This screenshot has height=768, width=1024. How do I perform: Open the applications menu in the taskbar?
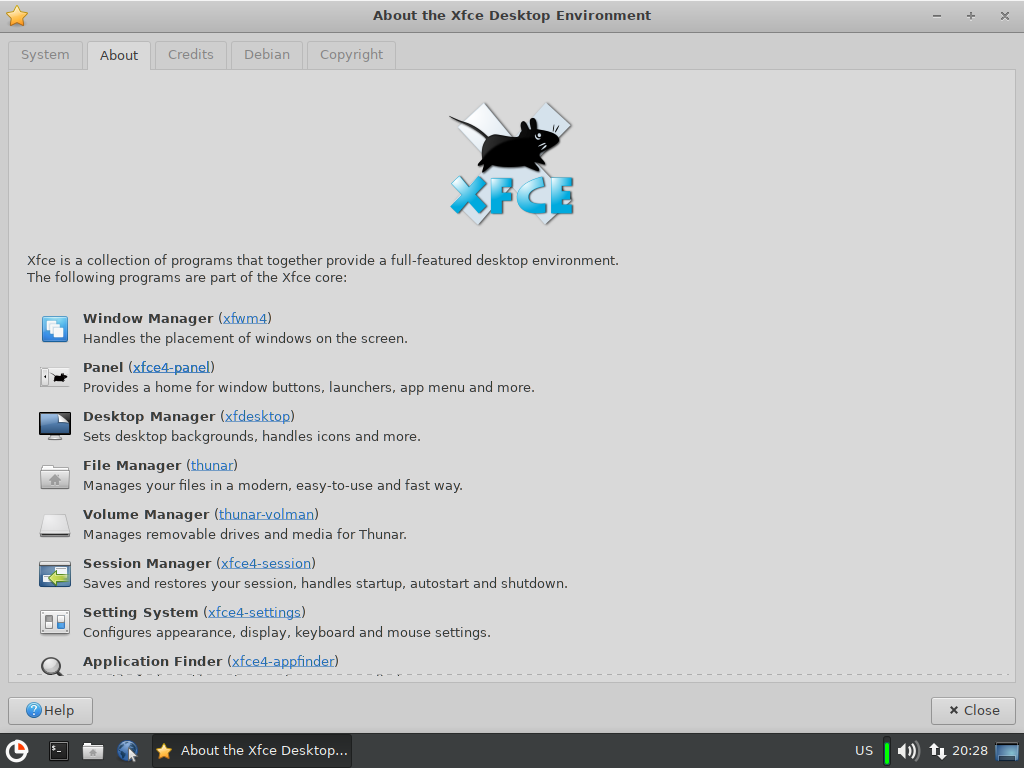click(x=17, y=751)
